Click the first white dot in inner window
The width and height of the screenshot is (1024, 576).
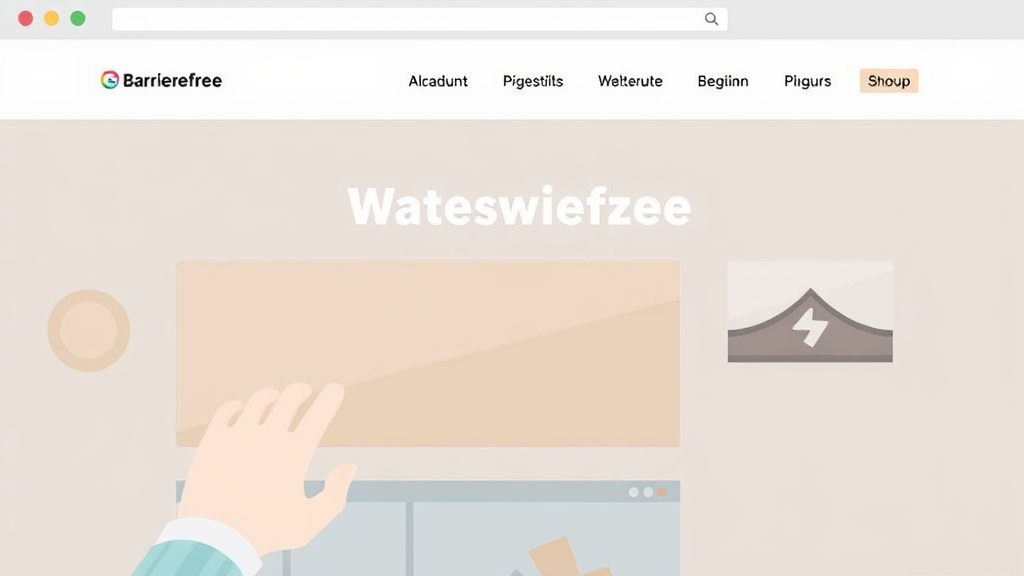pyautogui.click(x=633, y=492)
